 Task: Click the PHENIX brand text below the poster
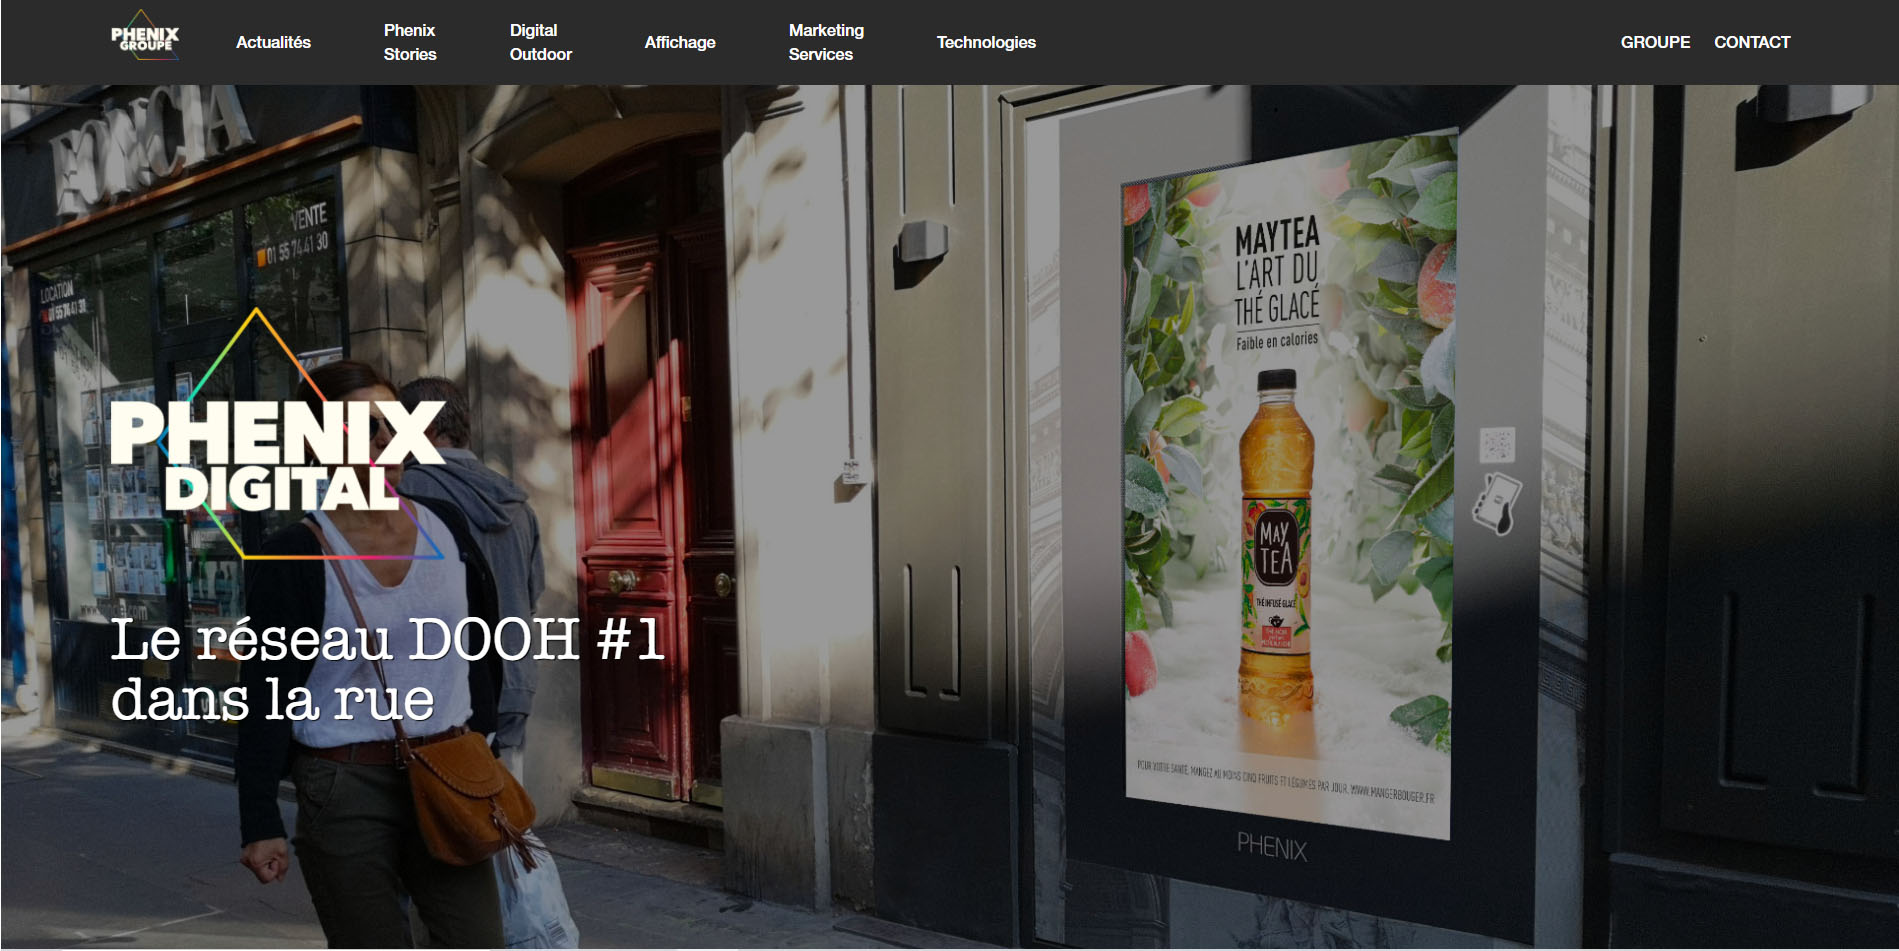1271,847
